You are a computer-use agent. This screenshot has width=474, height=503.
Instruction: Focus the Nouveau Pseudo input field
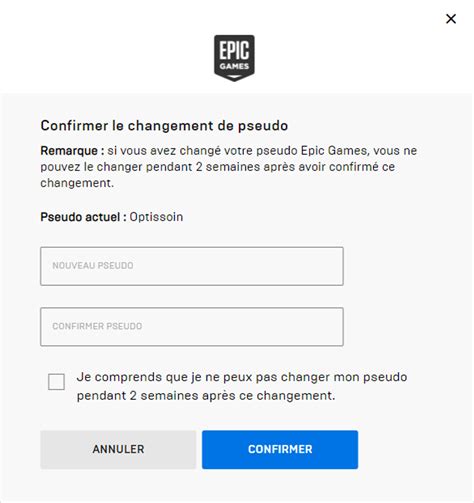[x=192, y=266]
